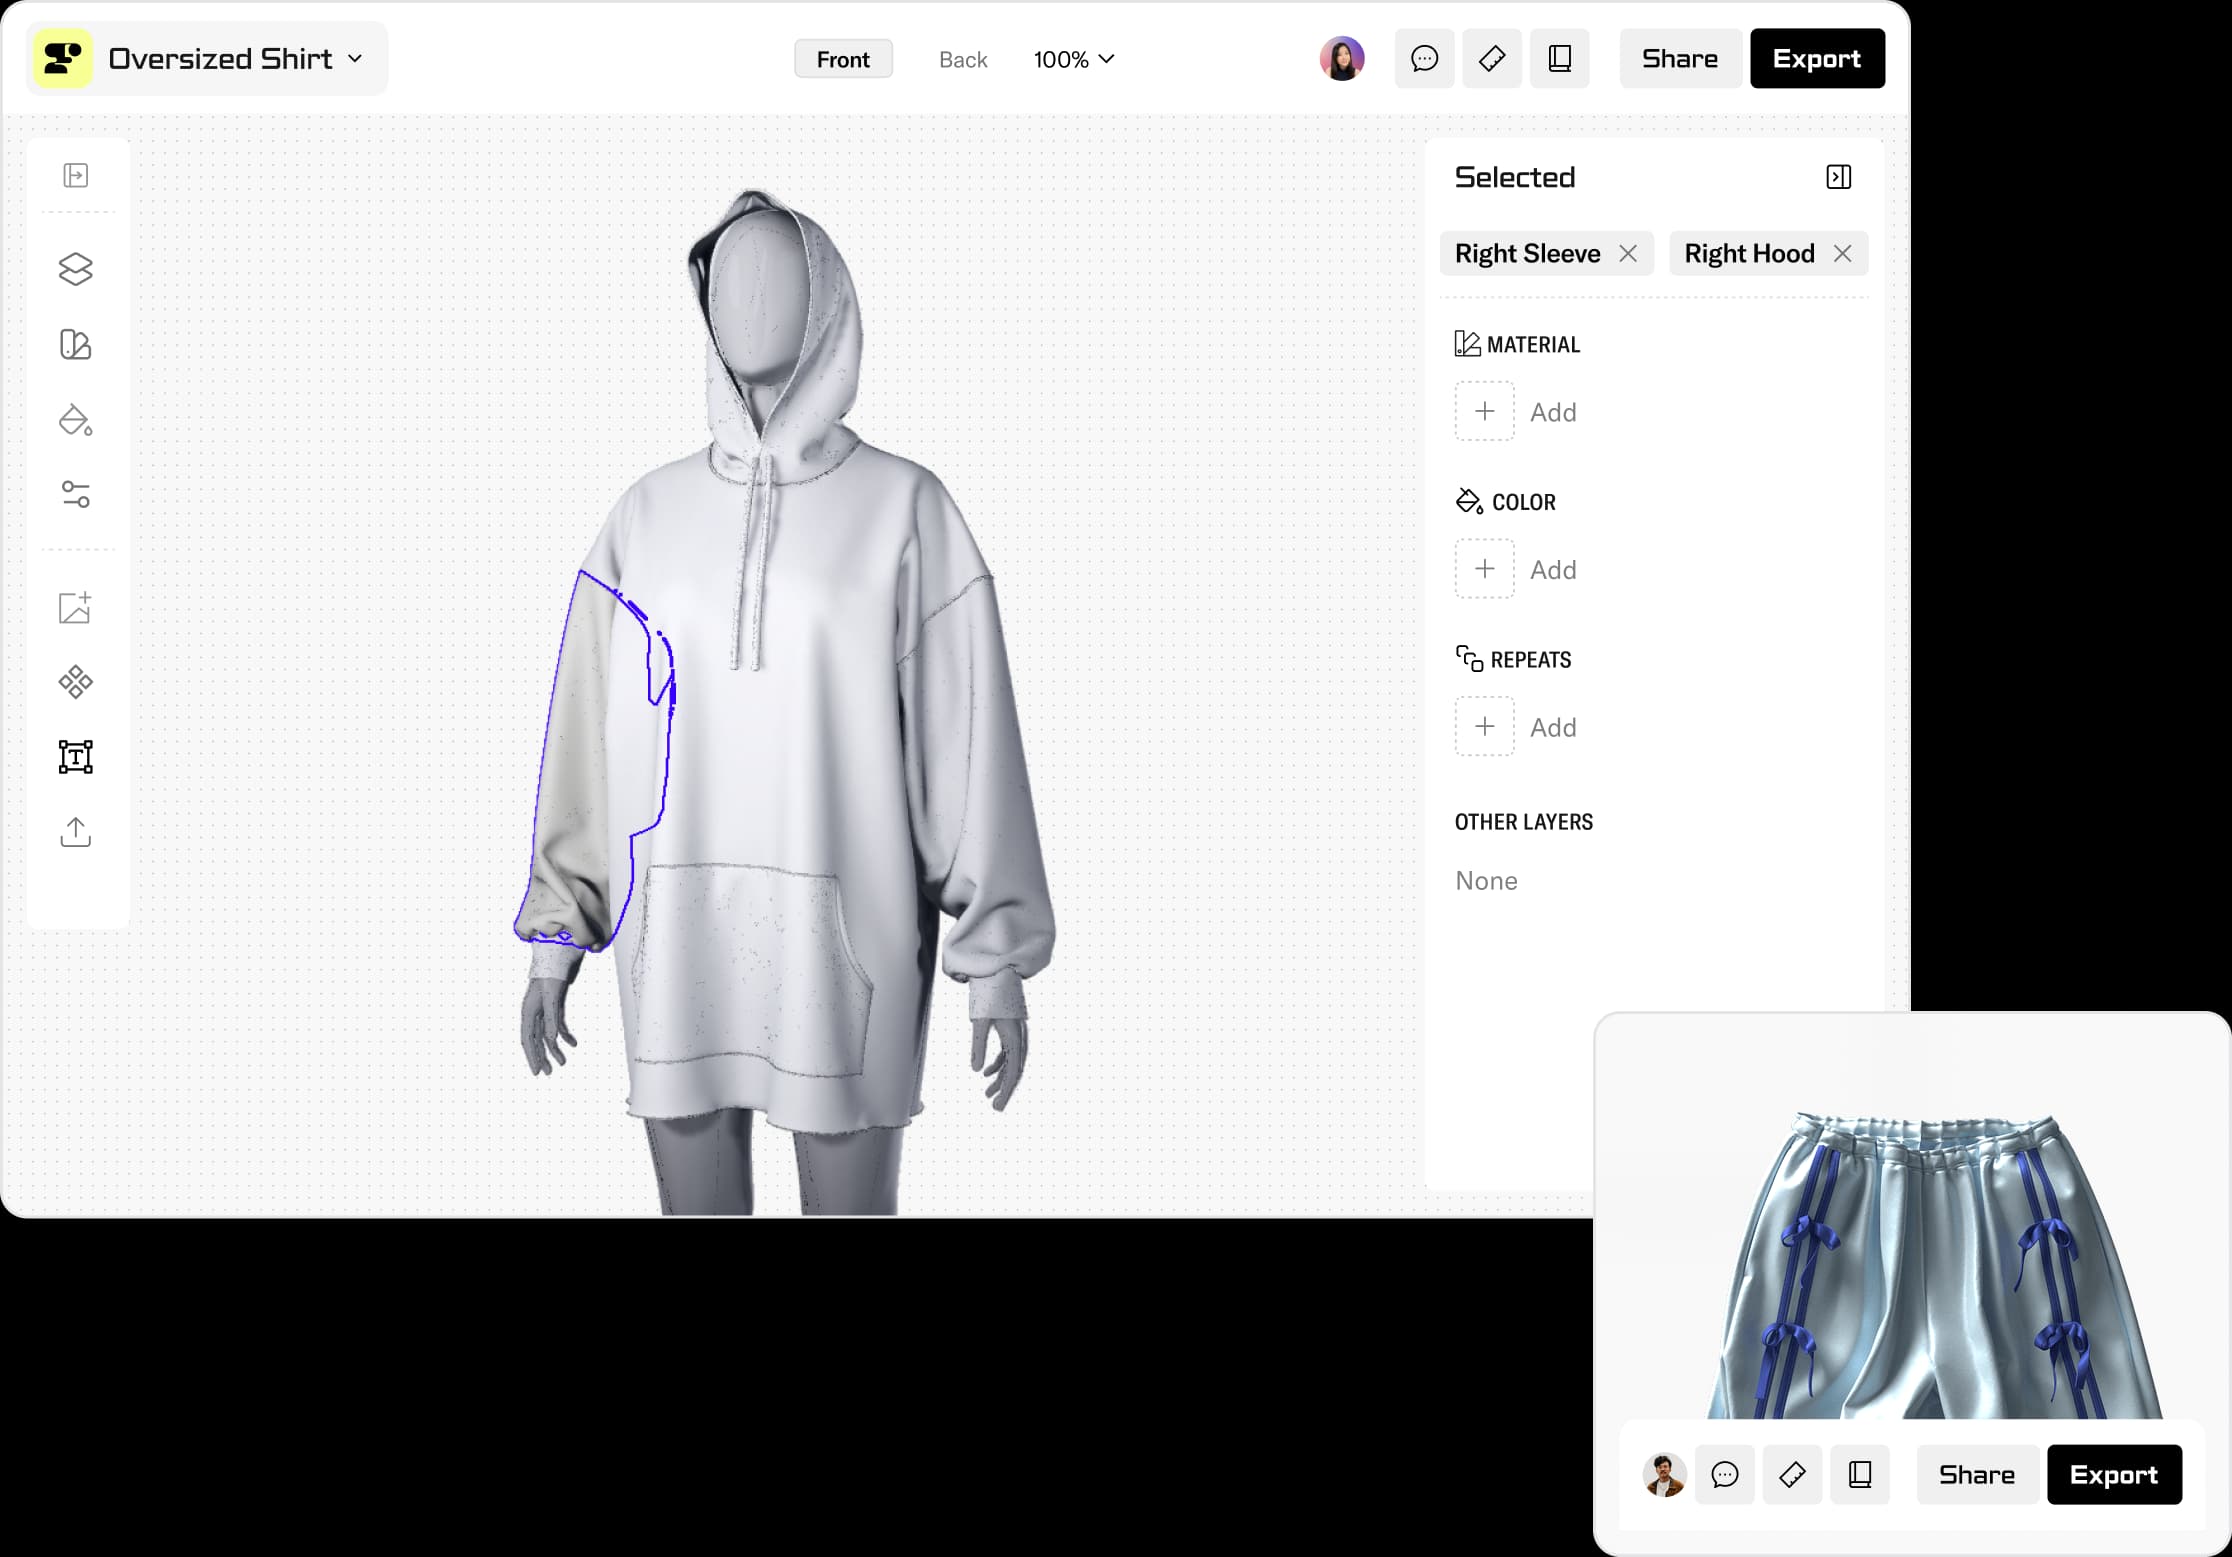This screenshot has height=1557, width=2232.
Task: Open the layers panel icon in sidebar
Action: pos(76,269)
